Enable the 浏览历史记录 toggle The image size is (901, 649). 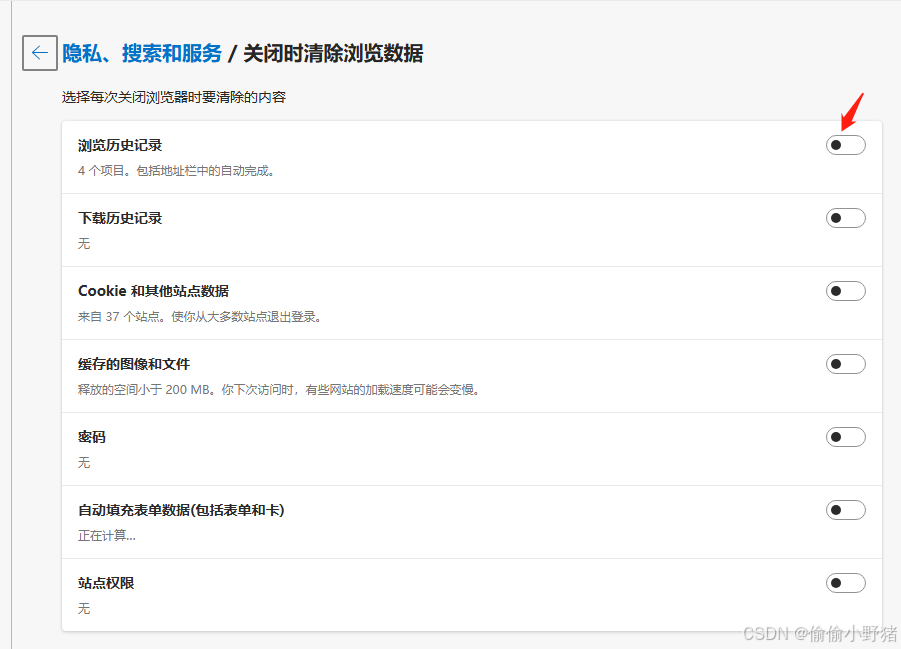[845, 145]
